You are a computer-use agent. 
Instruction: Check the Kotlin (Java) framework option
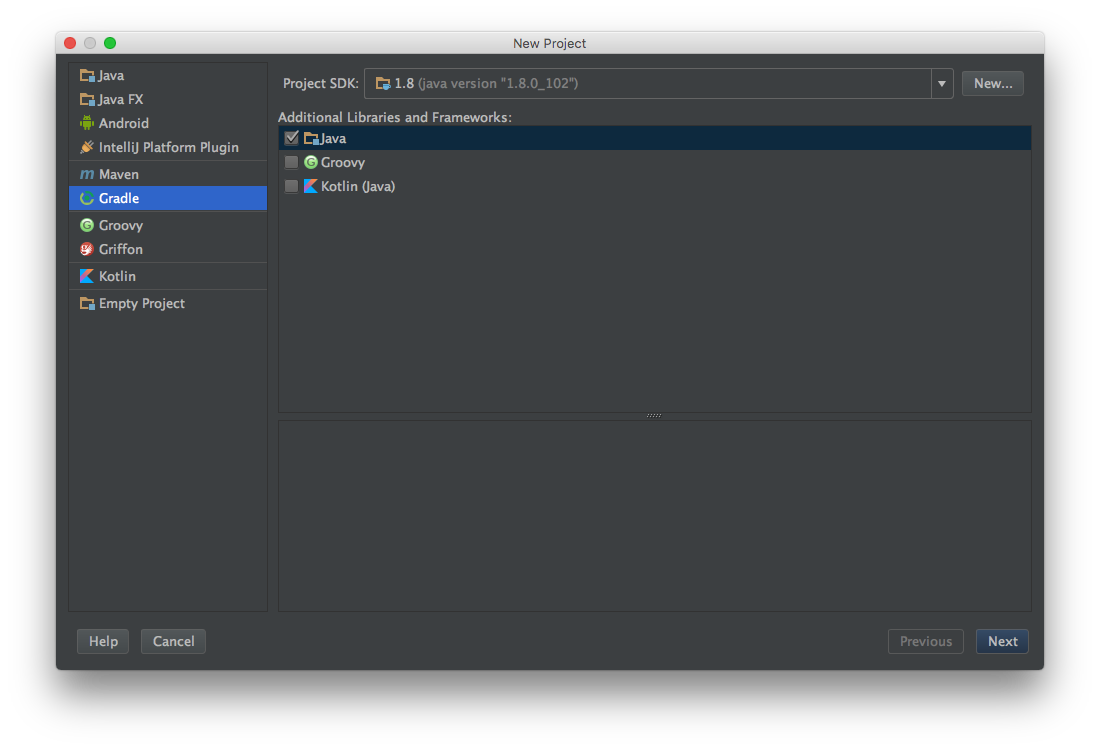coord(291,186)
